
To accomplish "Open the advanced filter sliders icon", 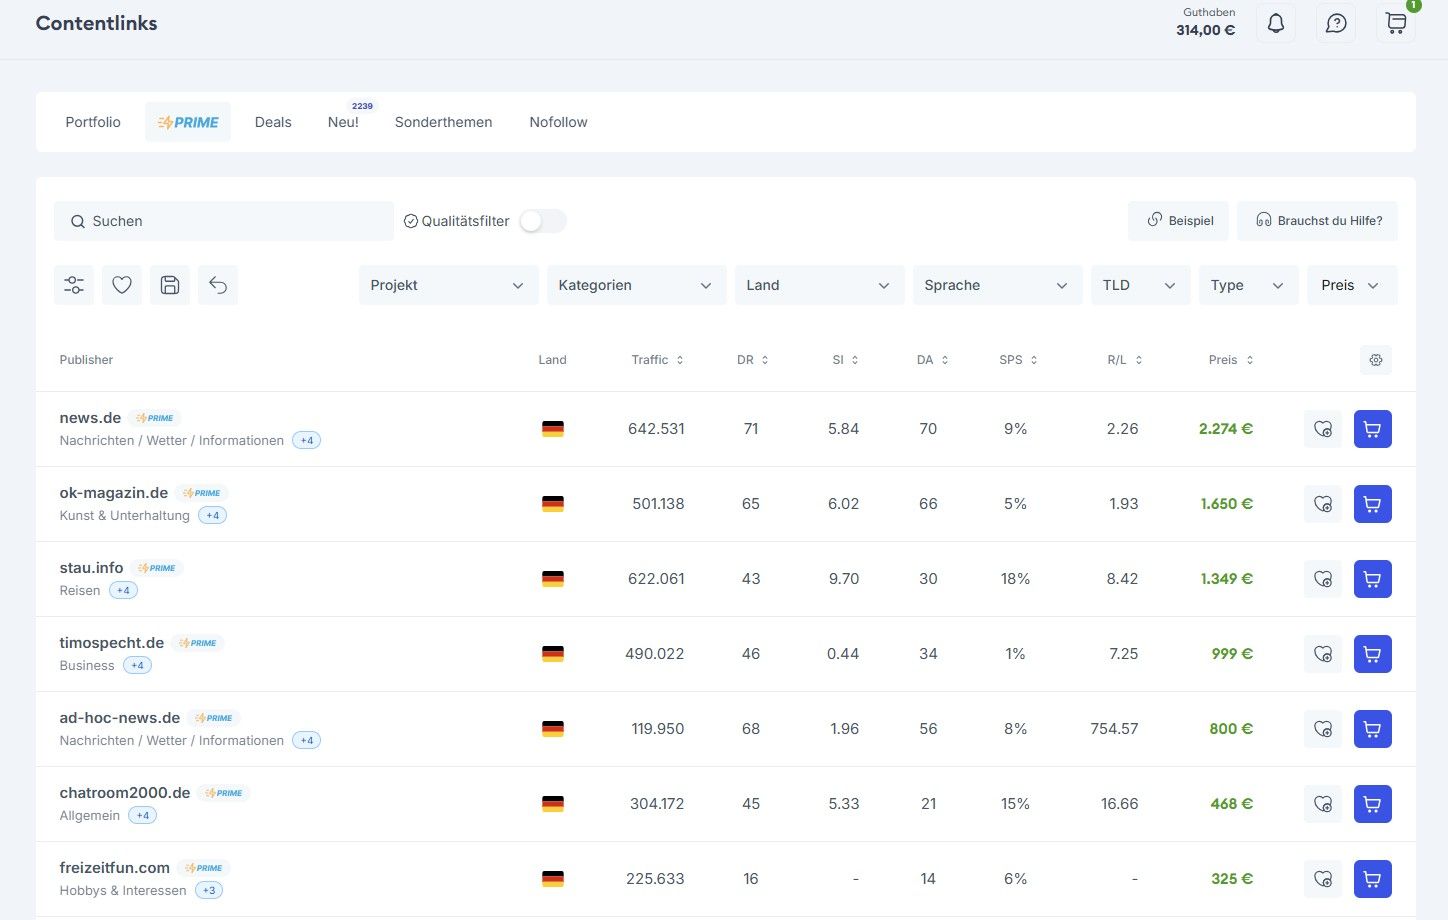I will tap(74, 285).
